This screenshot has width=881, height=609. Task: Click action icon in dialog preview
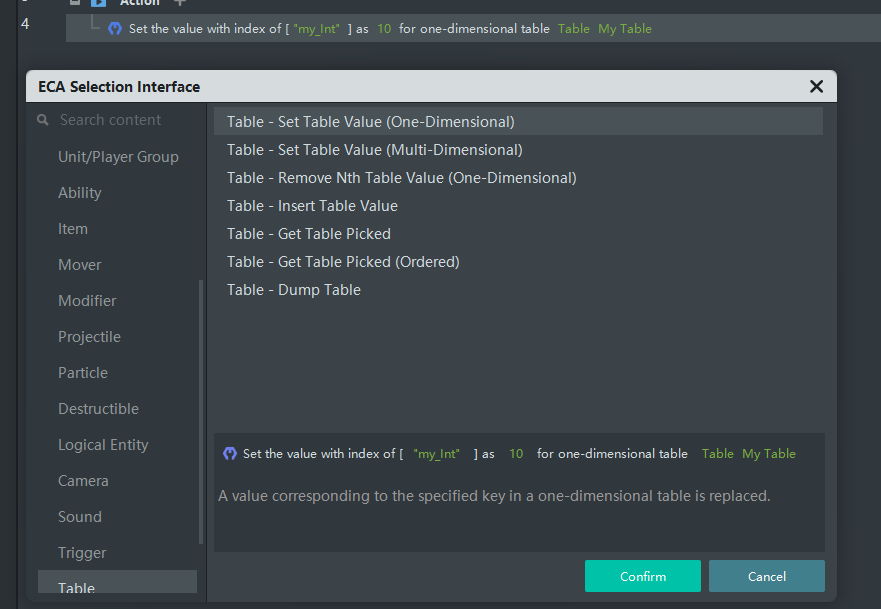(230, 453)
